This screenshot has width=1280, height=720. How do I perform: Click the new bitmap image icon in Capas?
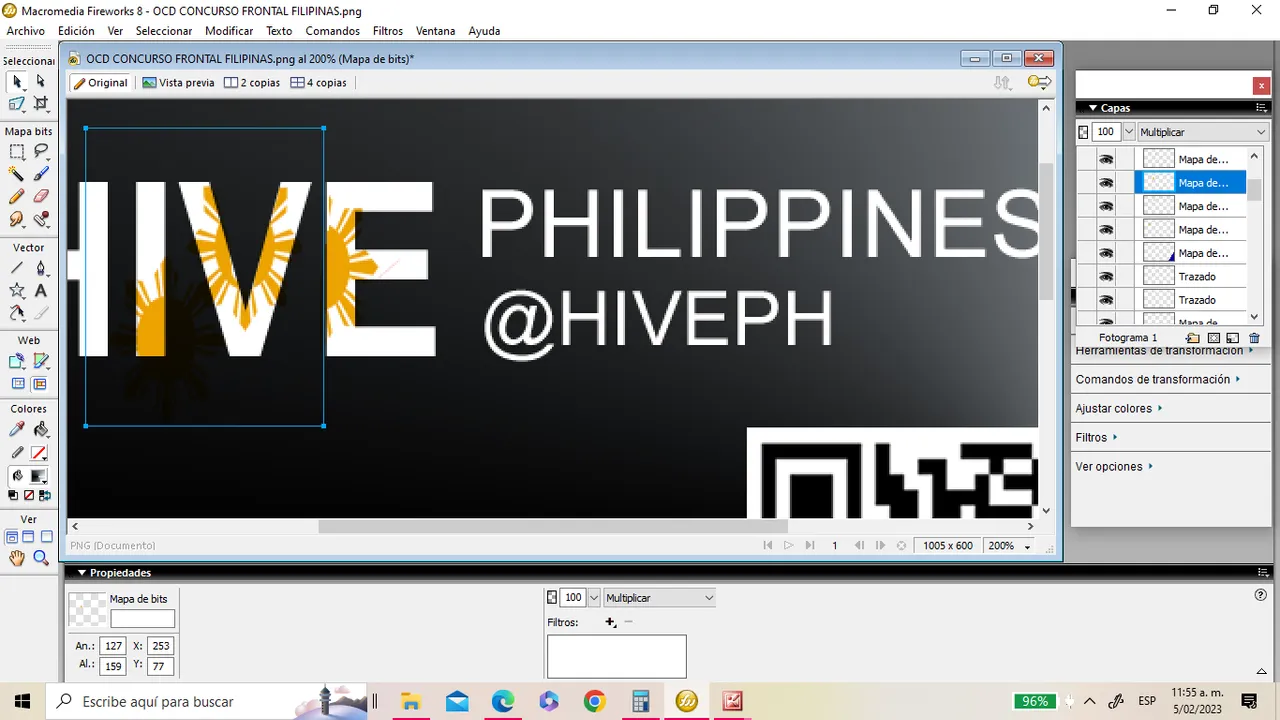[1232, 338]
